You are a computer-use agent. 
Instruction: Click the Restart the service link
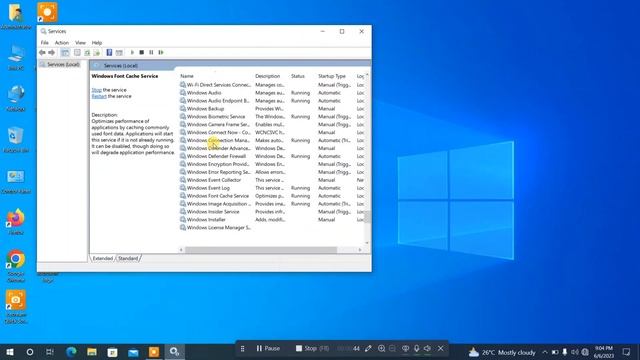coord(99,96)
